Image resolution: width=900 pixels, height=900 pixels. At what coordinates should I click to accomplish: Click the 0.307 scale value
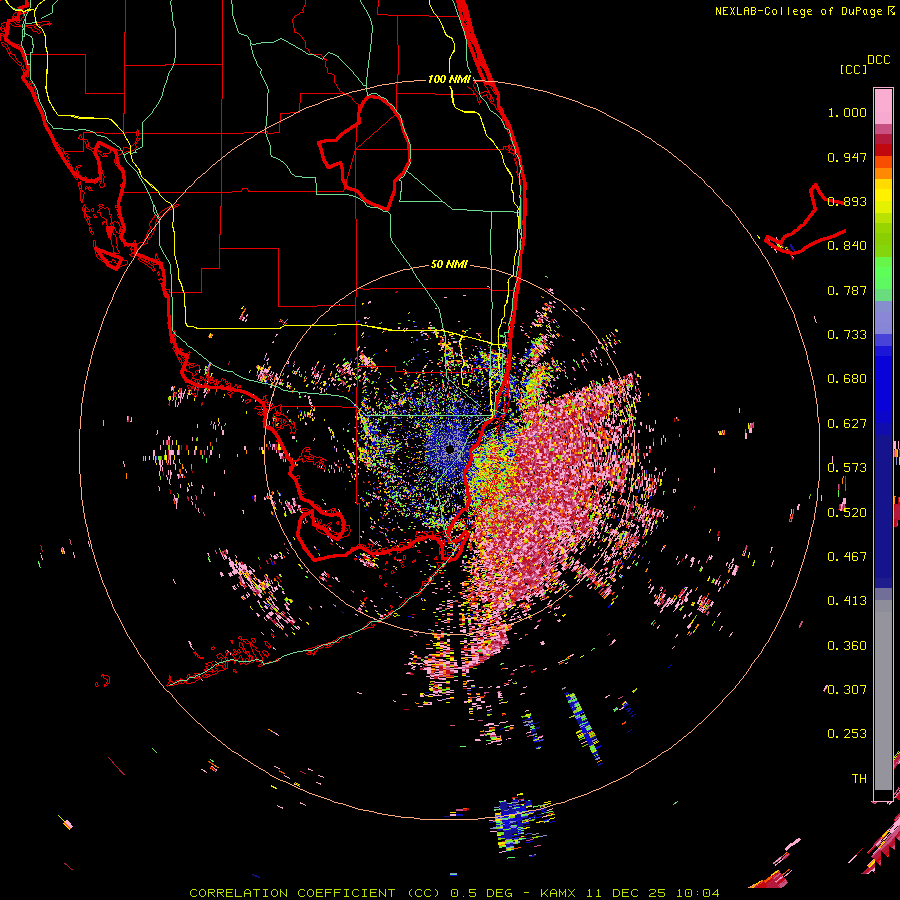pyautogui.click(x=847, y=689)
